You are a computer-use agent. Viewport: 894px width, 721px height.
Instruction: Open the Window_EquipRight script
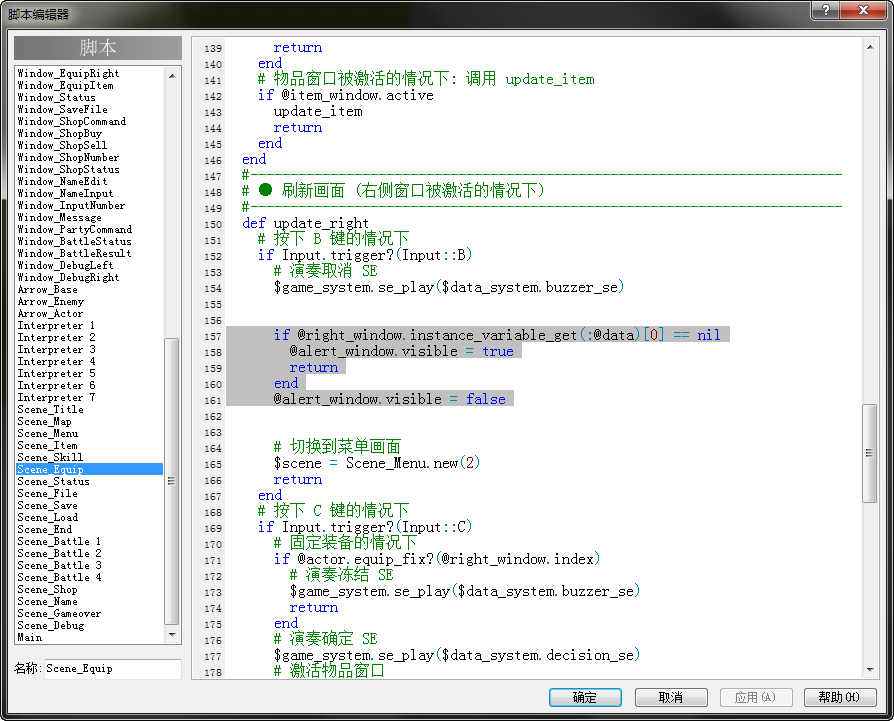68,73
